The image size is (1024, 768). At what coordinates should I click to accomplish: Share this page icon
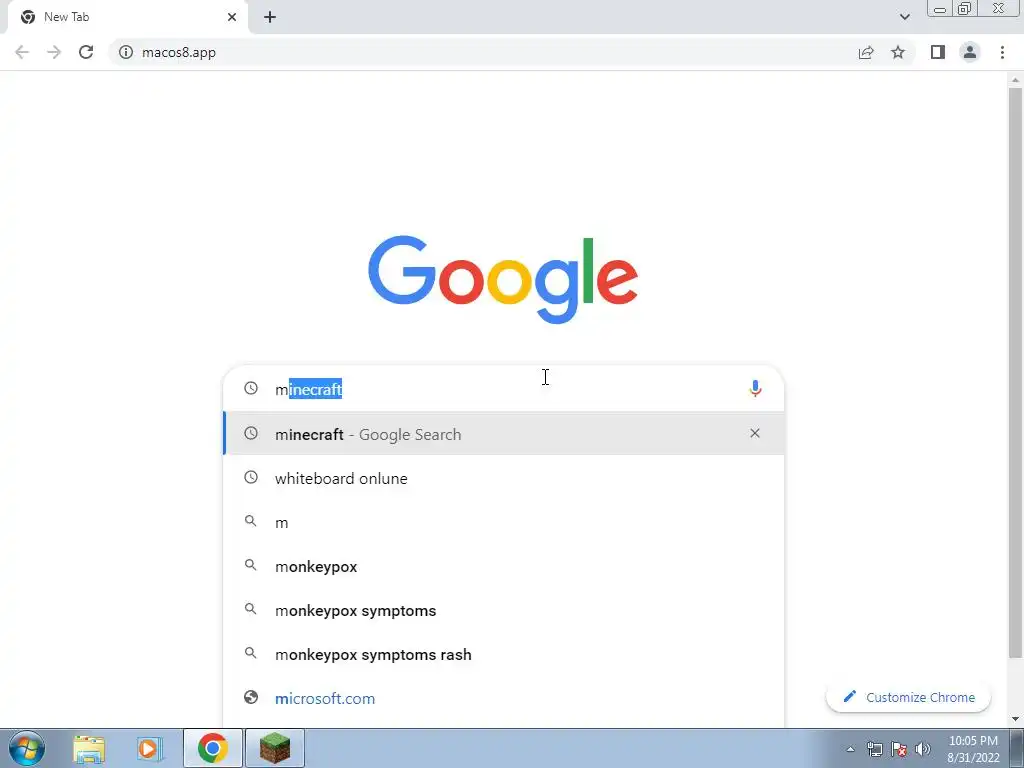866,52
